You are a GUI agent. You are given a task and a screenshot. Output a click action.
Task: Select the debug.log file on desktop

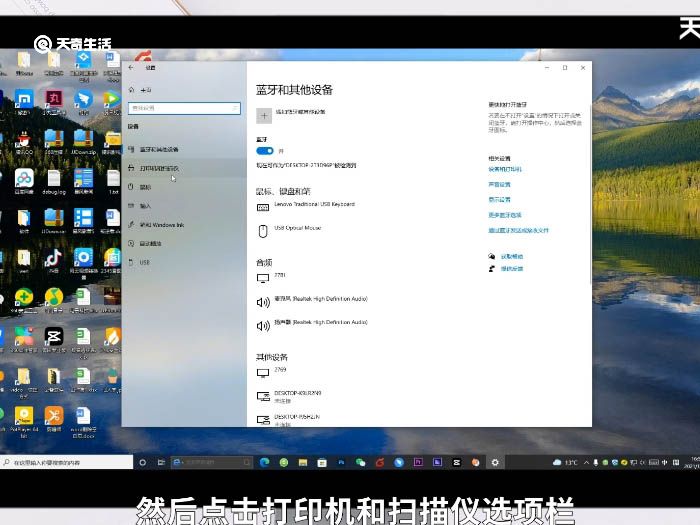54,182
